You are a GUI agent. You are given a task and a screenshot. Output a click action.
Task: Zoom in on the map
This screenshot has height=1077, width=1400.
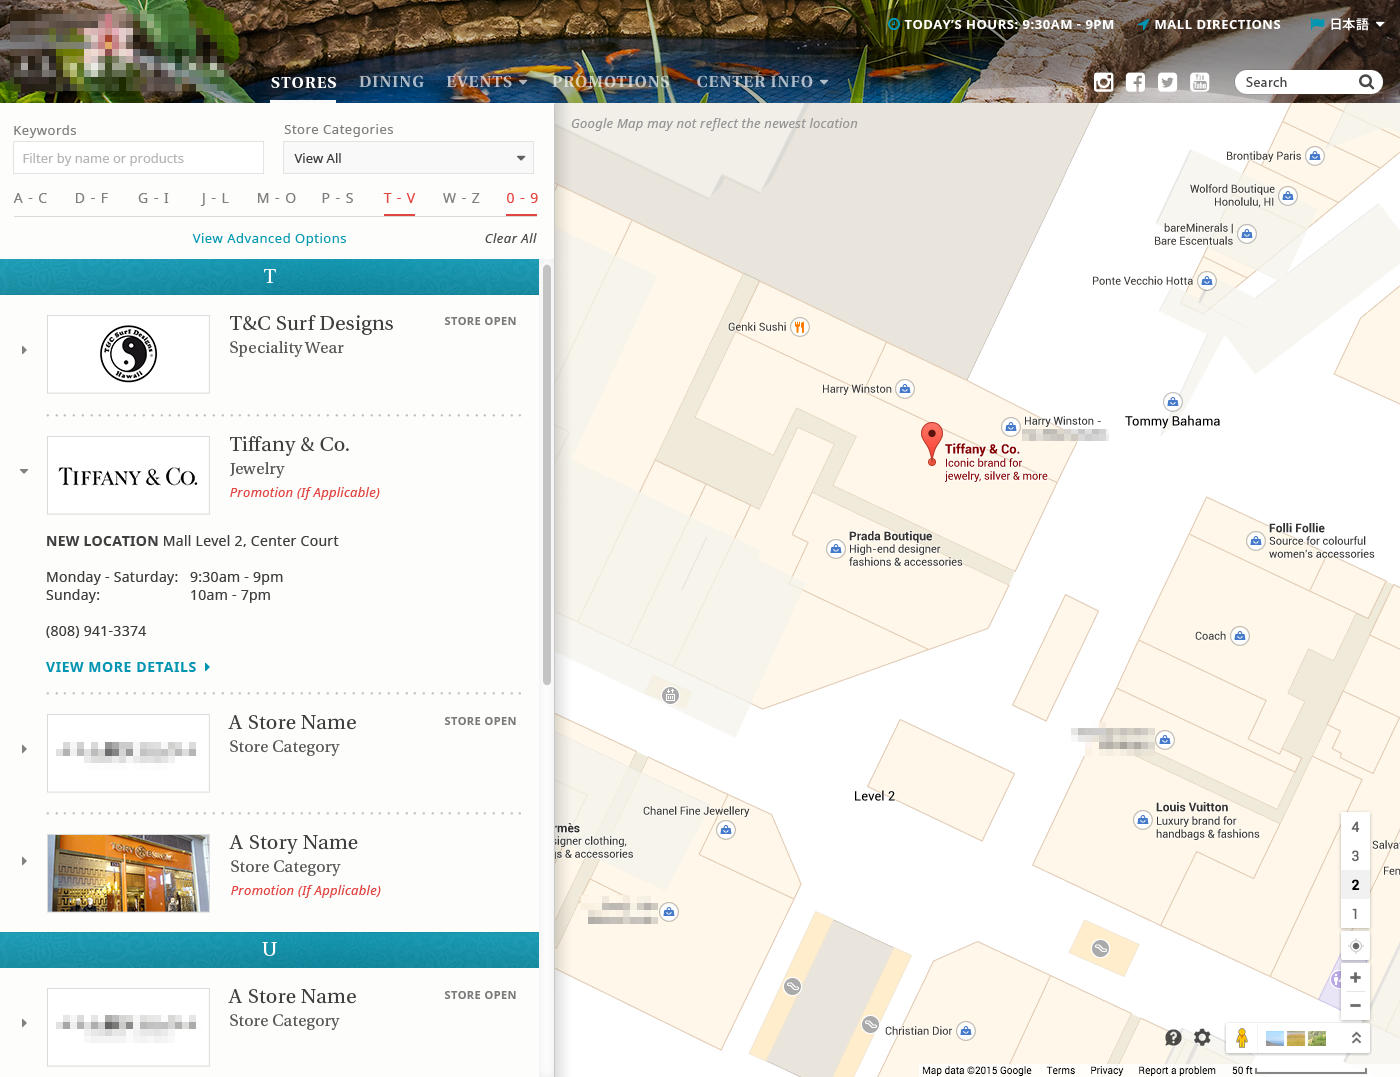tap(1355, 978)
